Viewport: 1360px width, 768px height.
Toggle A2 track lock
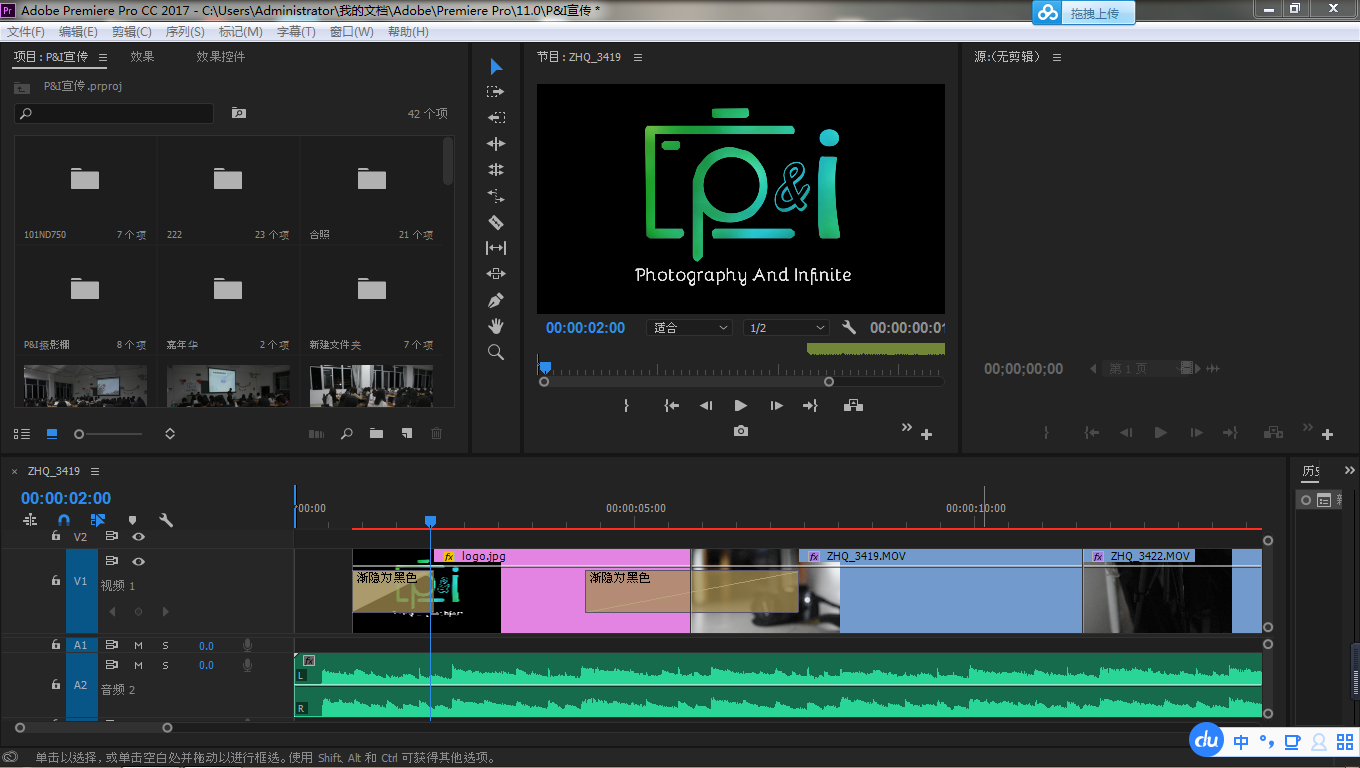(56, 685)
